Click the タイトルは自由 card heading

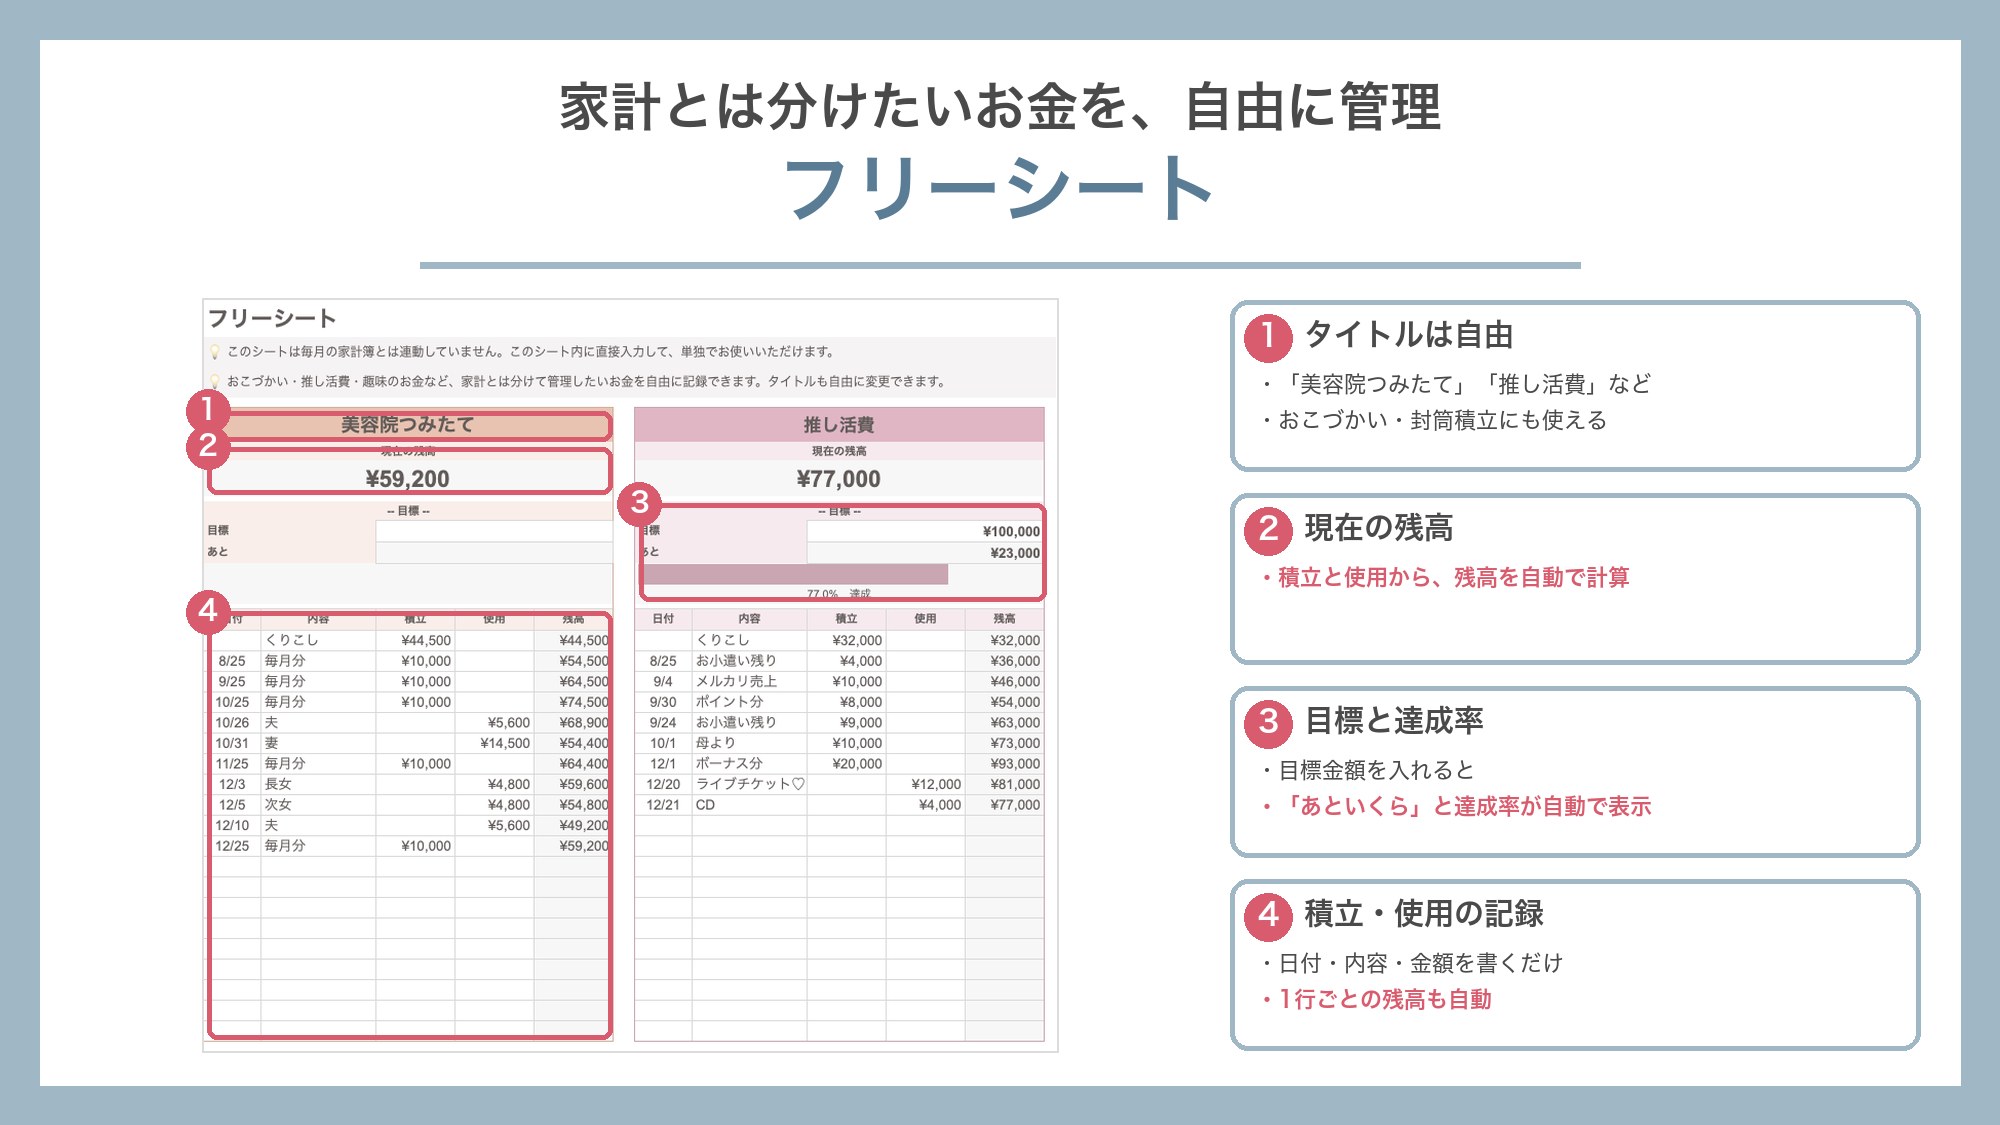(x=1408, y=335)
